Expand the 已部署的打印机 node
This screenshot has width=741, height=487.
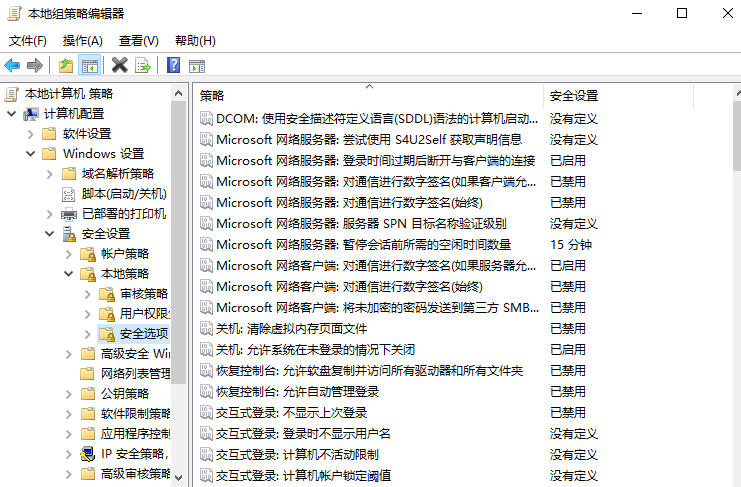(x=50, y=214)
